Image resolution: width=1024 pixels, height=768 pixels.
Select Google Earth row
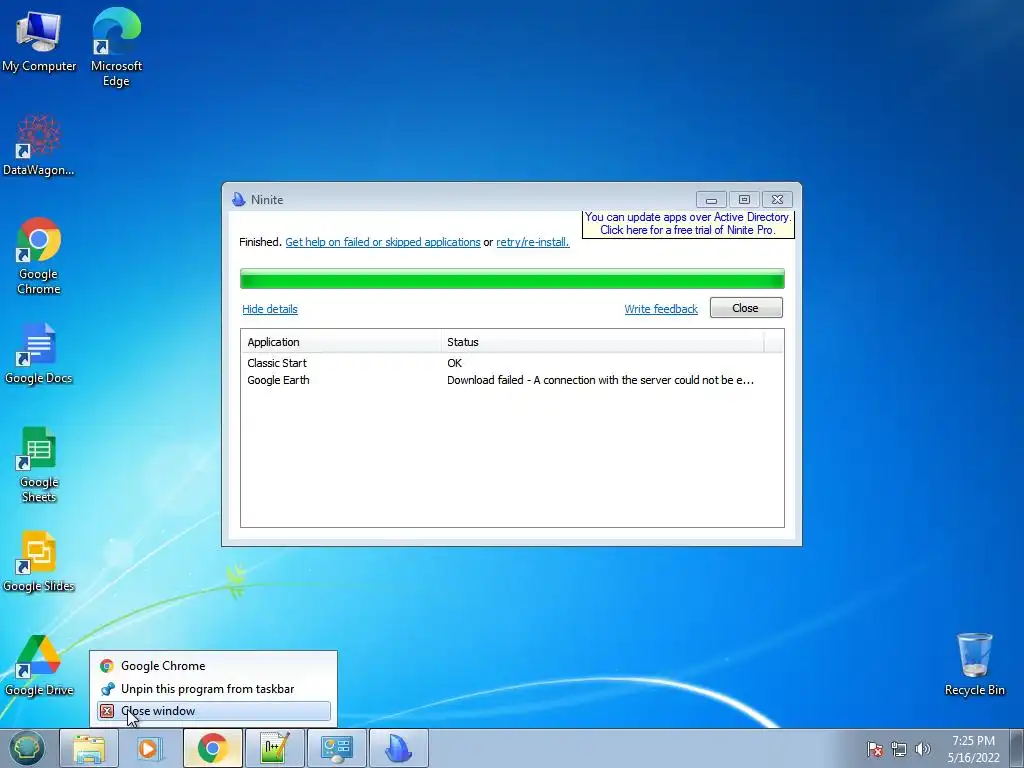(512, 380)
